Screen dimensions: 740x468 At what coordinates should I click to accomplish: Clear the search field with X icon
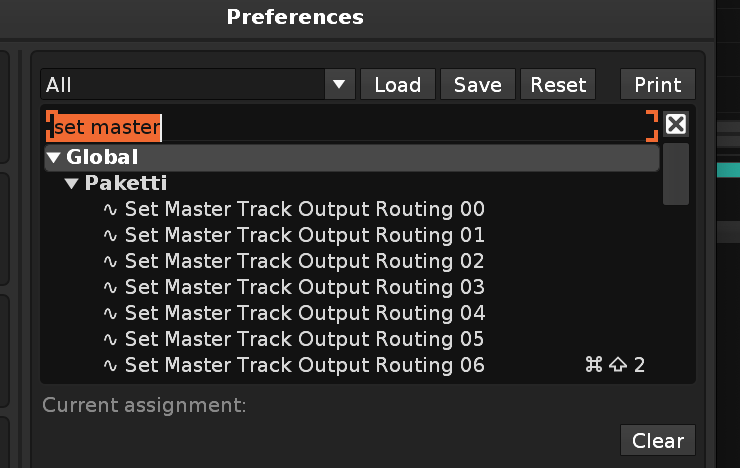tap(676, 124)
